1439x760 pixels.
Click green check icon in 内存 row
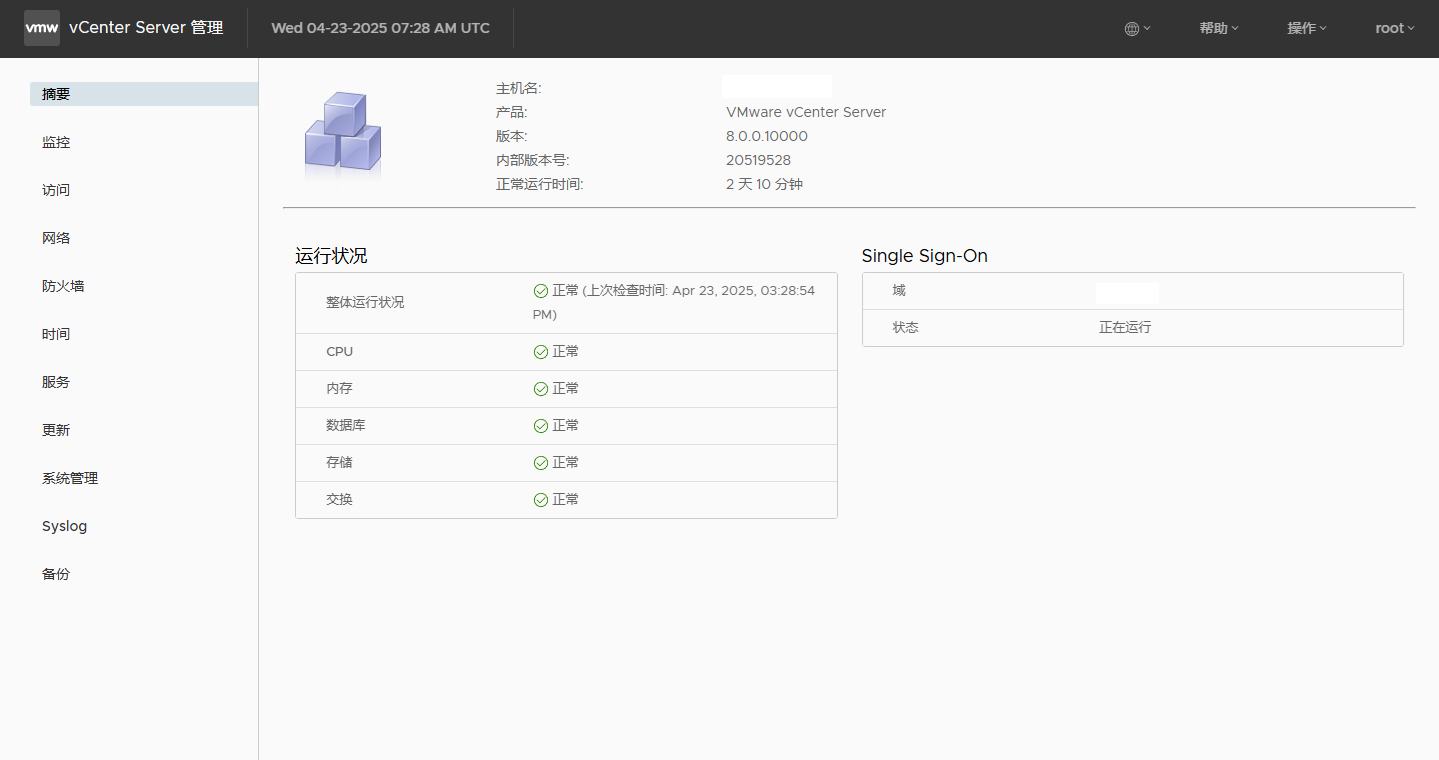point(541,389)
